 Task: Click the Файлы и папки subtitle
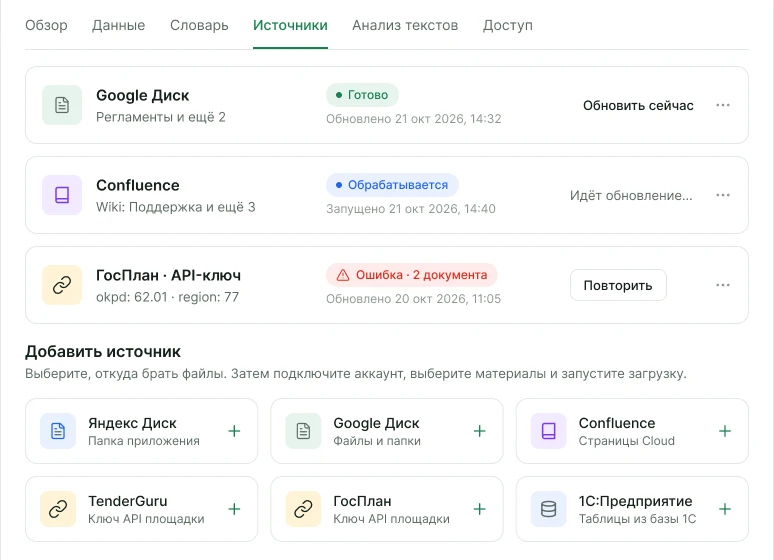(377, 441)
